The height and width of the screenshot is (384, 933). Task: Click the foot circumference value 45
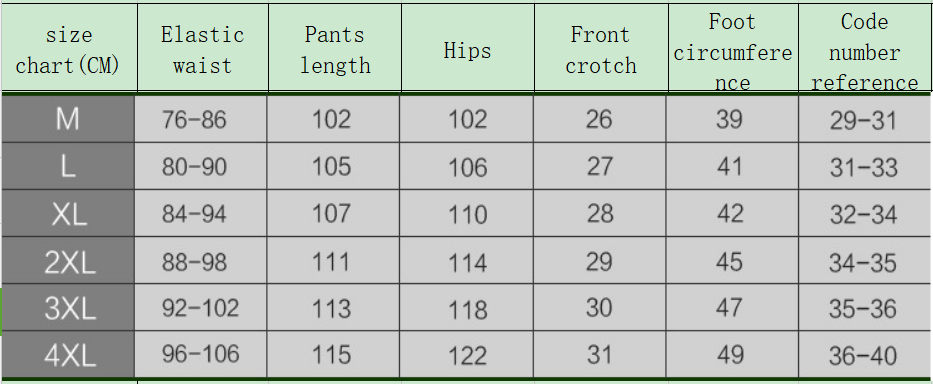tap(732, 260)
